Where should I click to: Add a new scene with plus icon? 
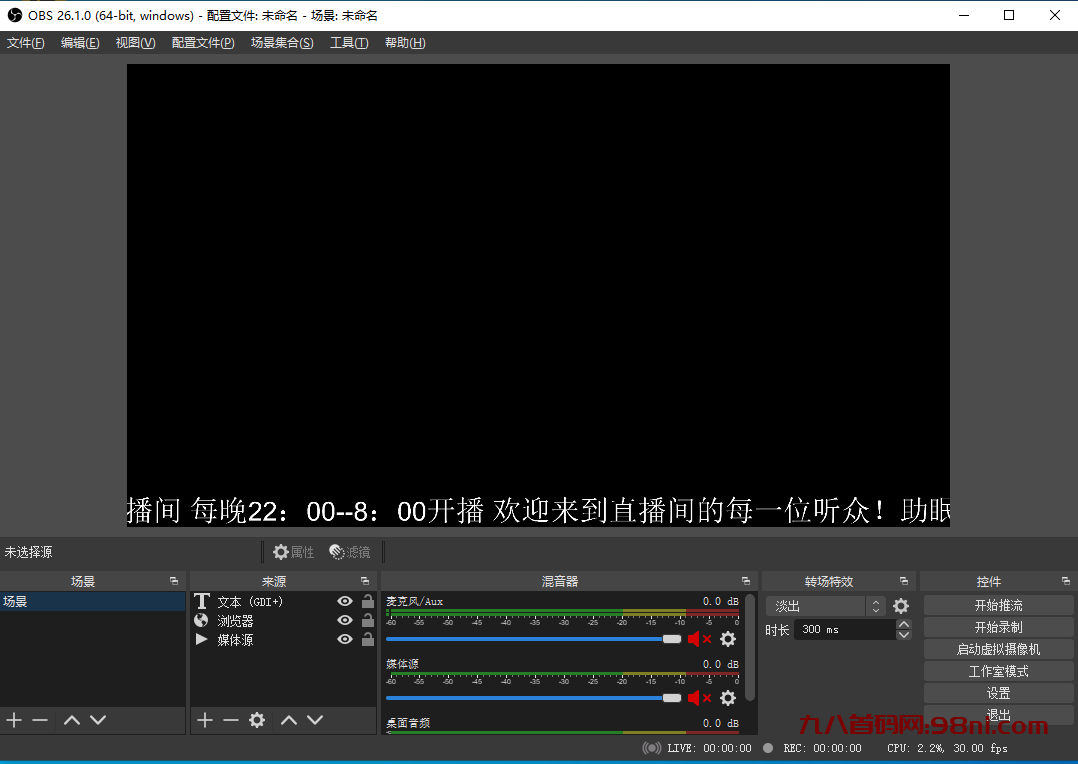14,719
